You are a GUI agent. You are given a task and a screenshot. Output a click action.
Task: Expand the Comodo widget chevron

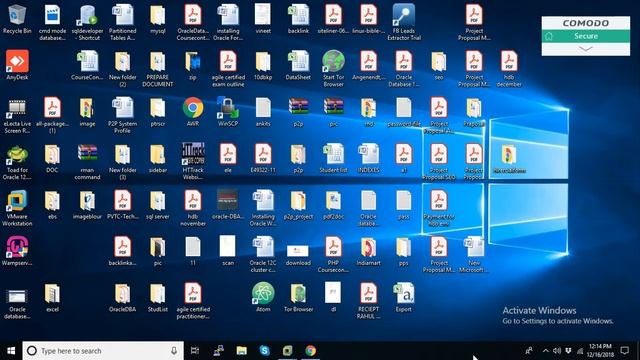coord(586,49)
